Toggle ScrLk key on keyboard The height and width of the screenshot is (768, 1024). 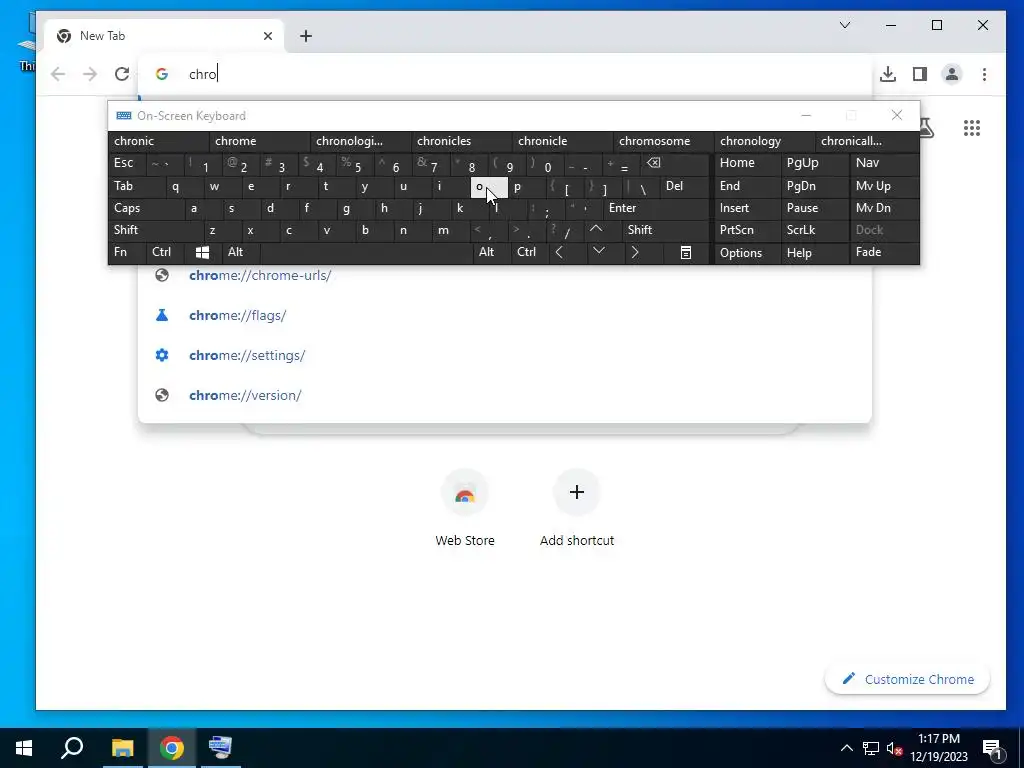pos(814,230)
